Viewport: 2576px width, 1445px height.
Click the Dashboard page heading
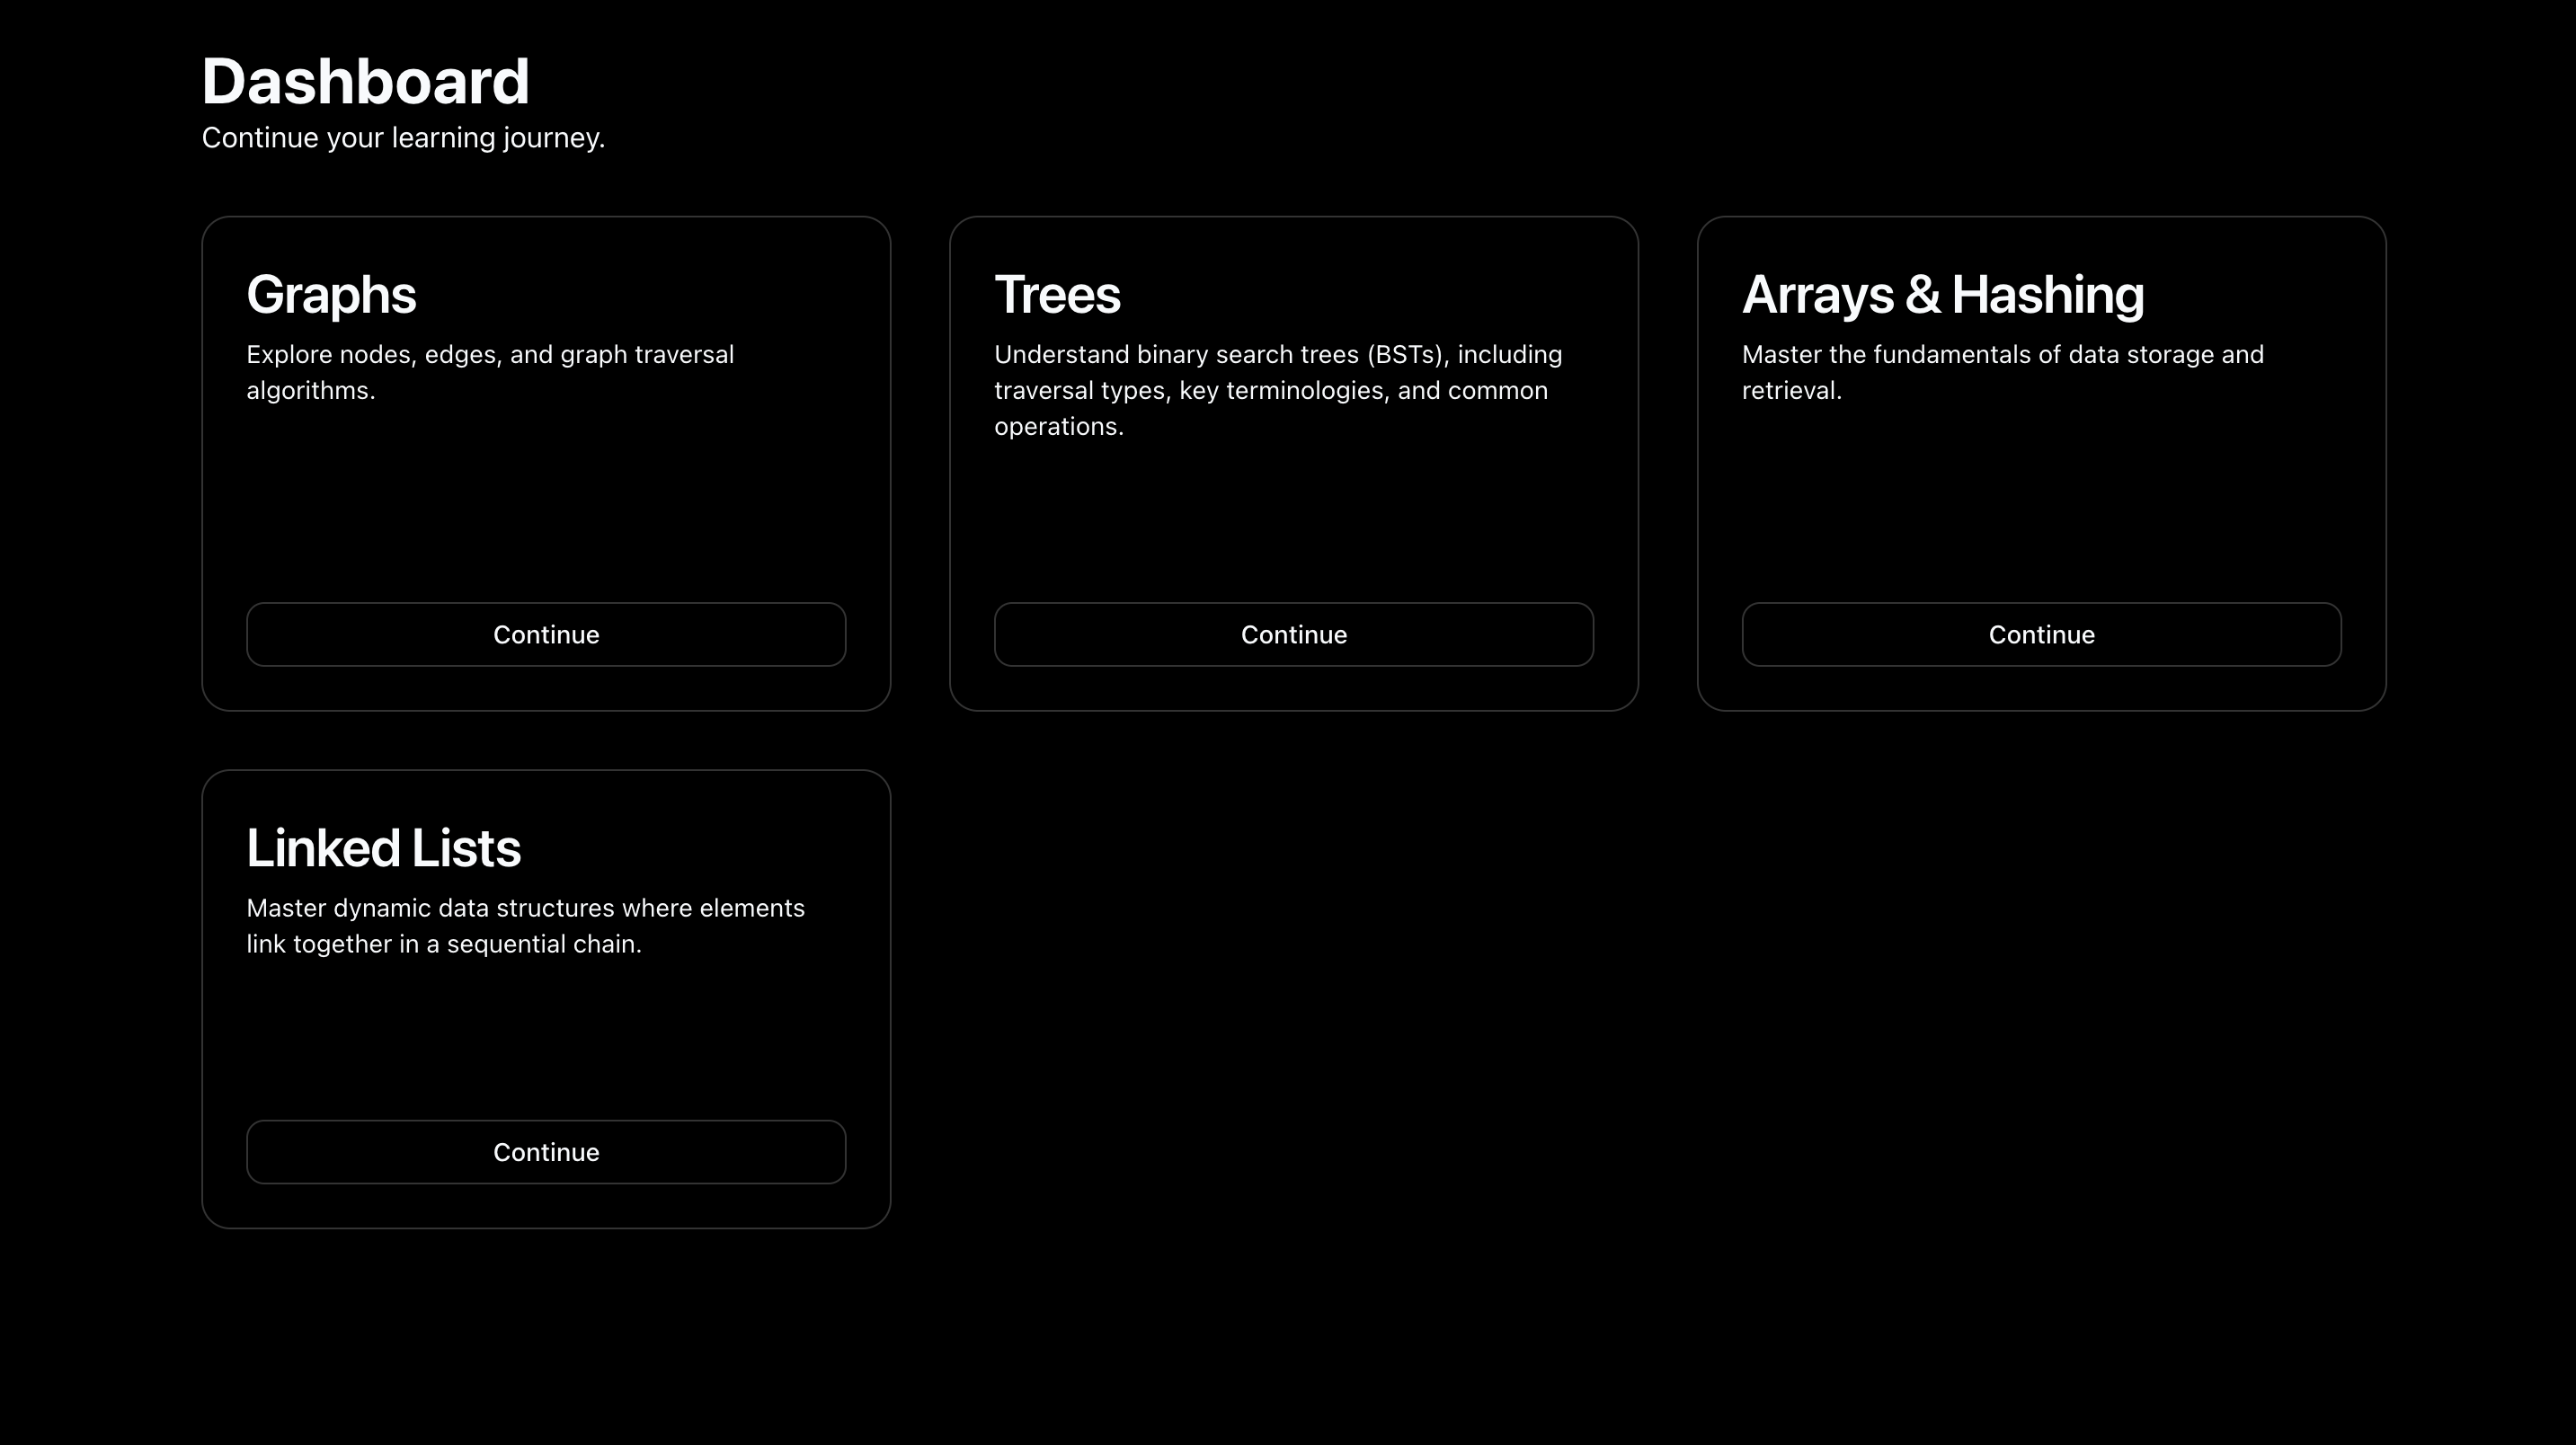click(365, 81)
